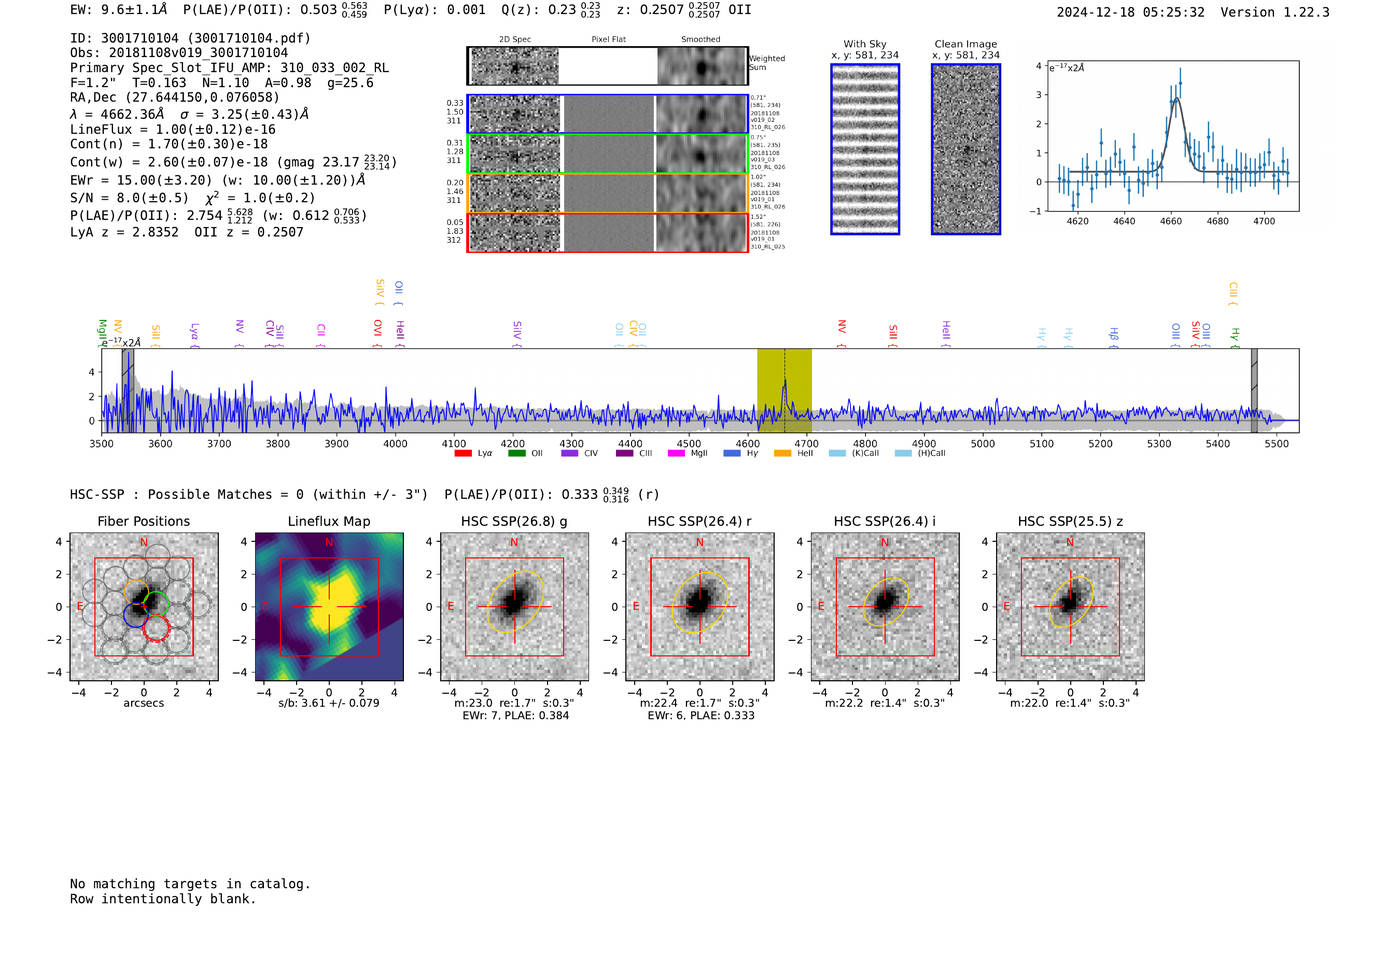The width and height of the screenshot is (1400, 953).
Task: Click the s/b: 3.61 +/- 0.079 caption
Action: [x=329, y=703]
